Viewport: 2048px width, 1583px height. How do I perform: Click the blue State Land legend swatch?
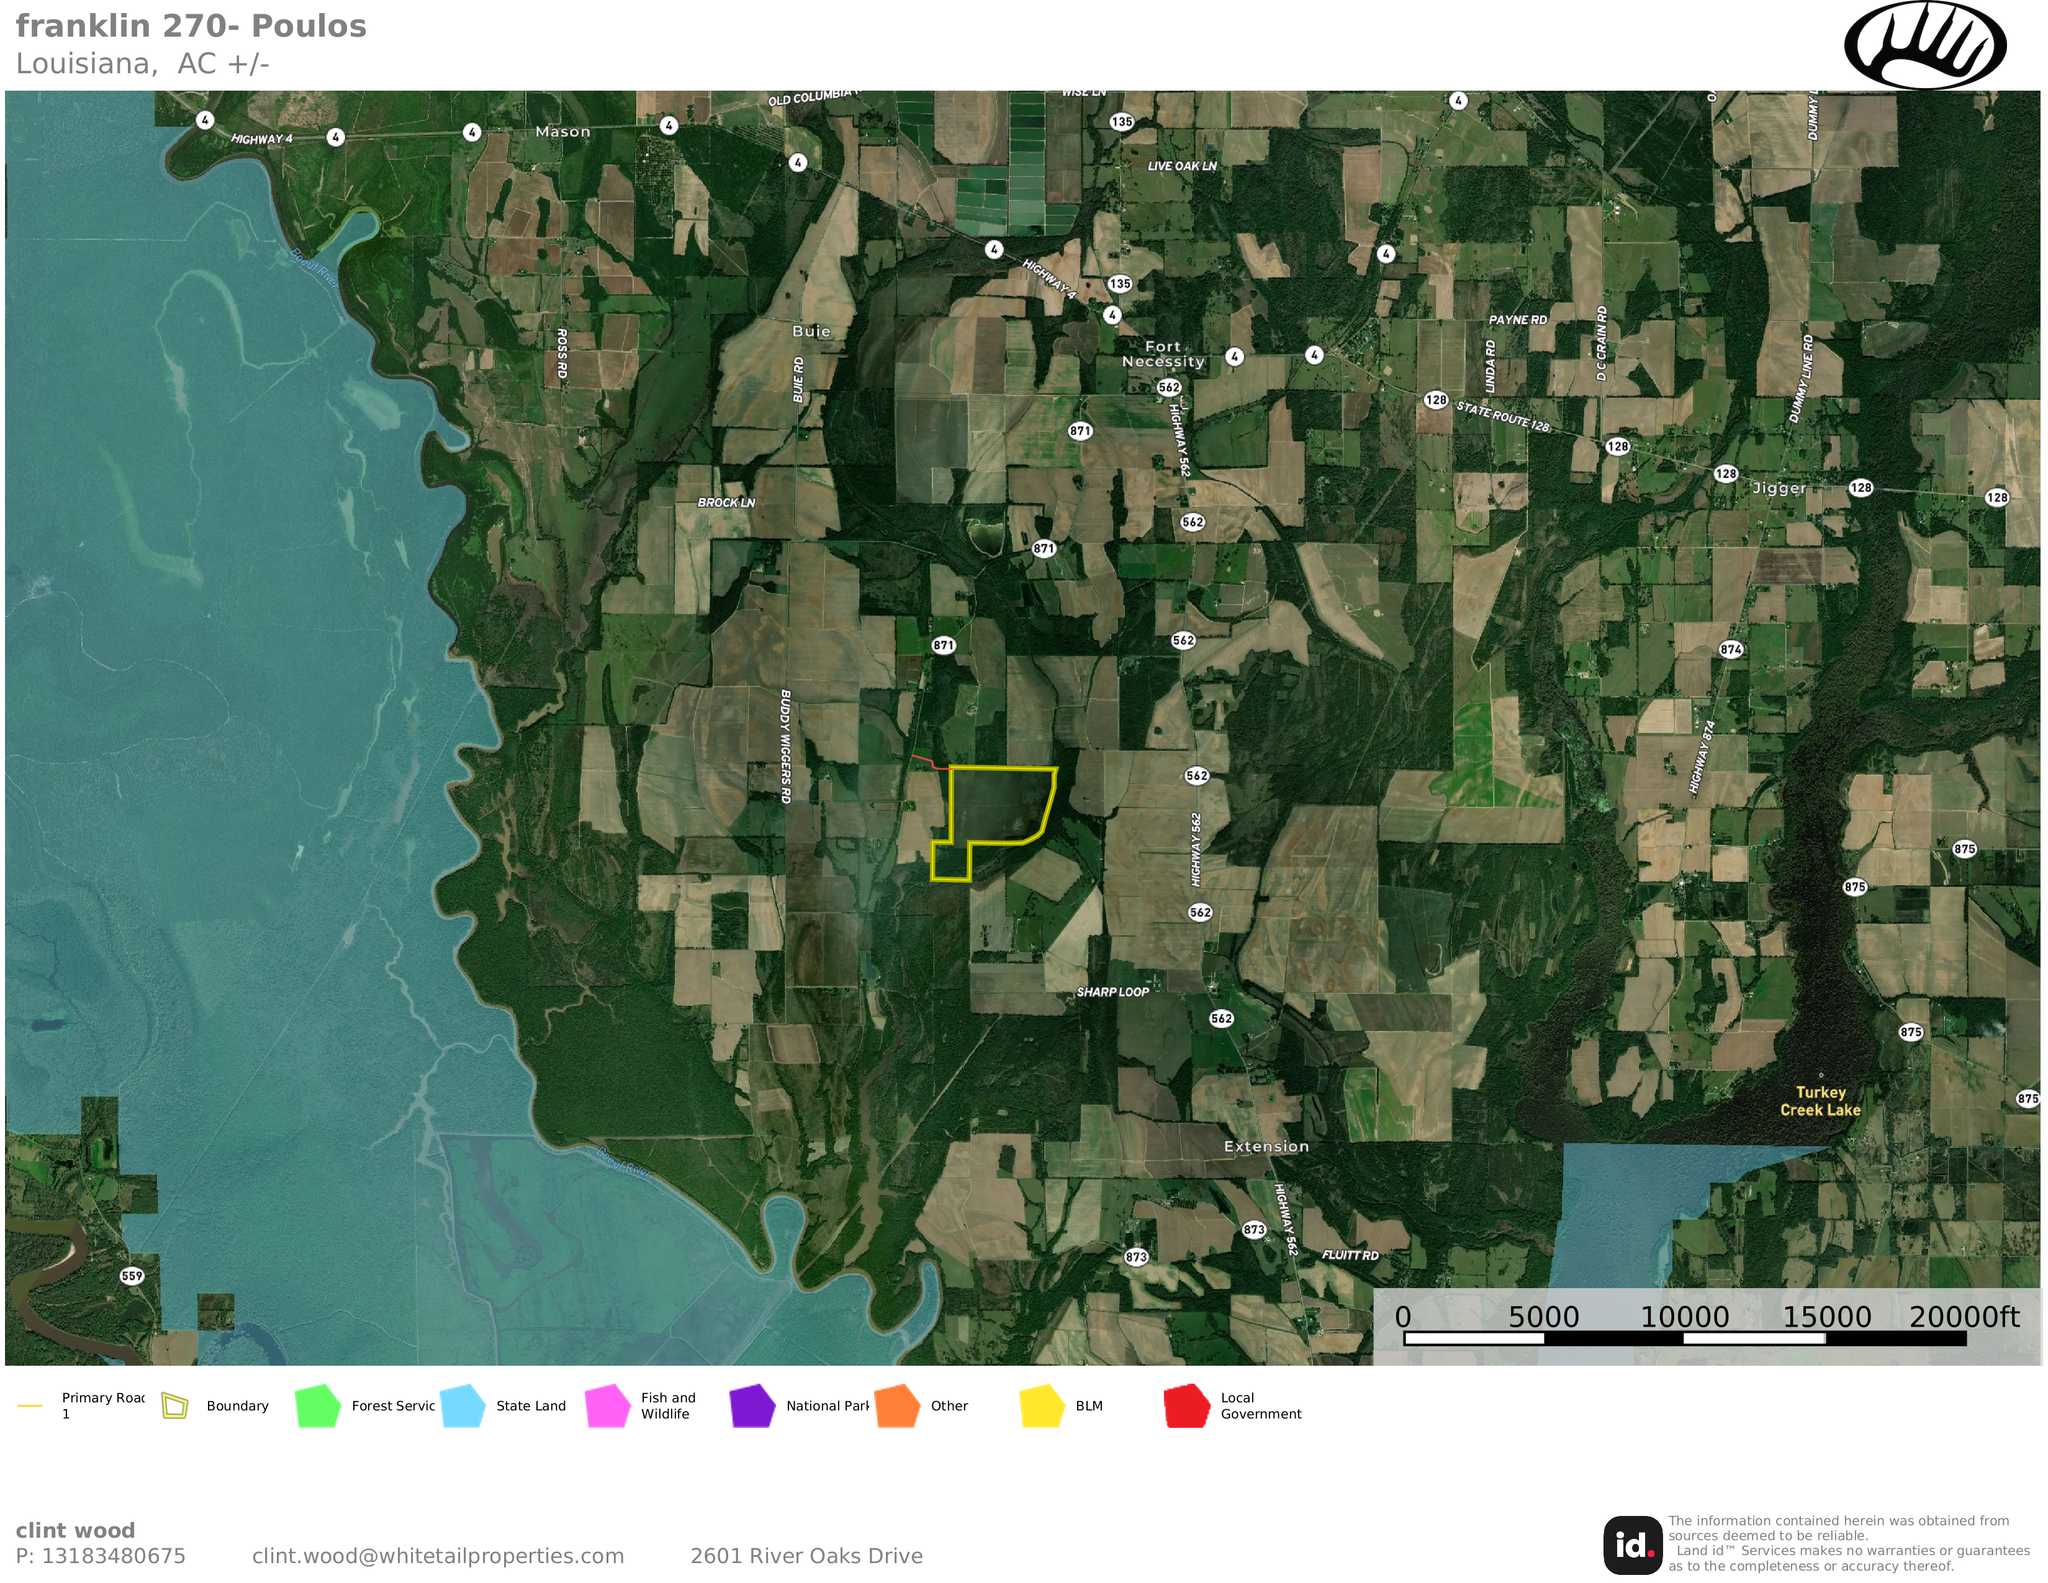click(463, 1406)
